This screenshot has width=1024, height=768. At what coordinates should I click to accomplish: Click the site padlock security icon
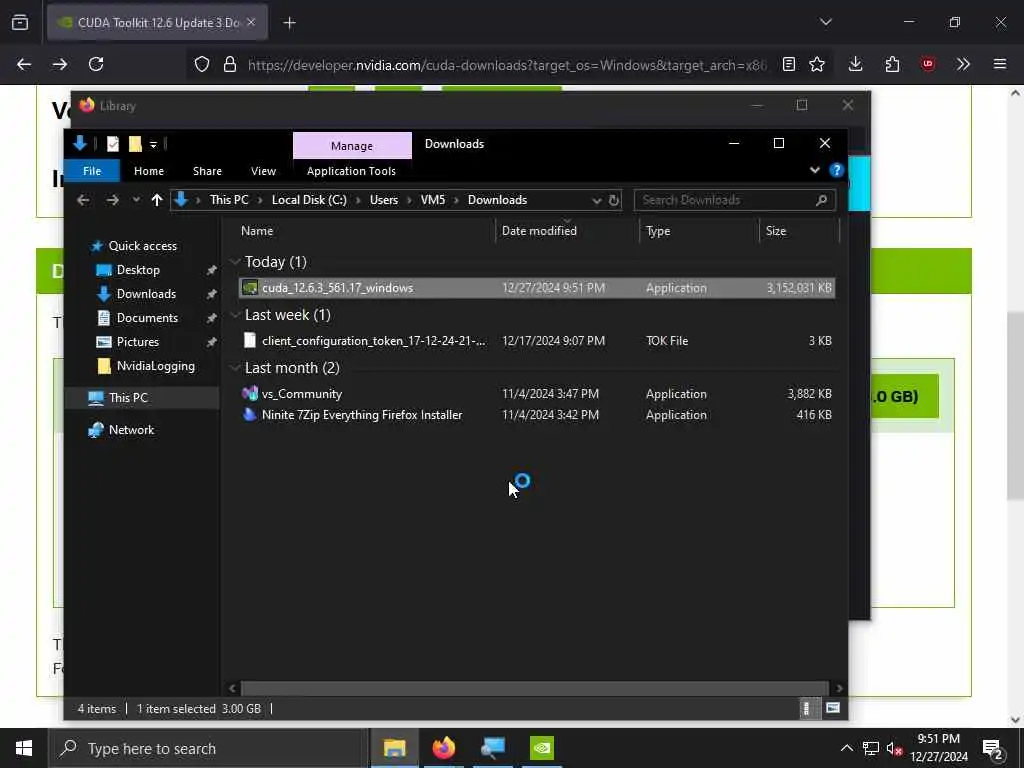click(x=229, y=64)
